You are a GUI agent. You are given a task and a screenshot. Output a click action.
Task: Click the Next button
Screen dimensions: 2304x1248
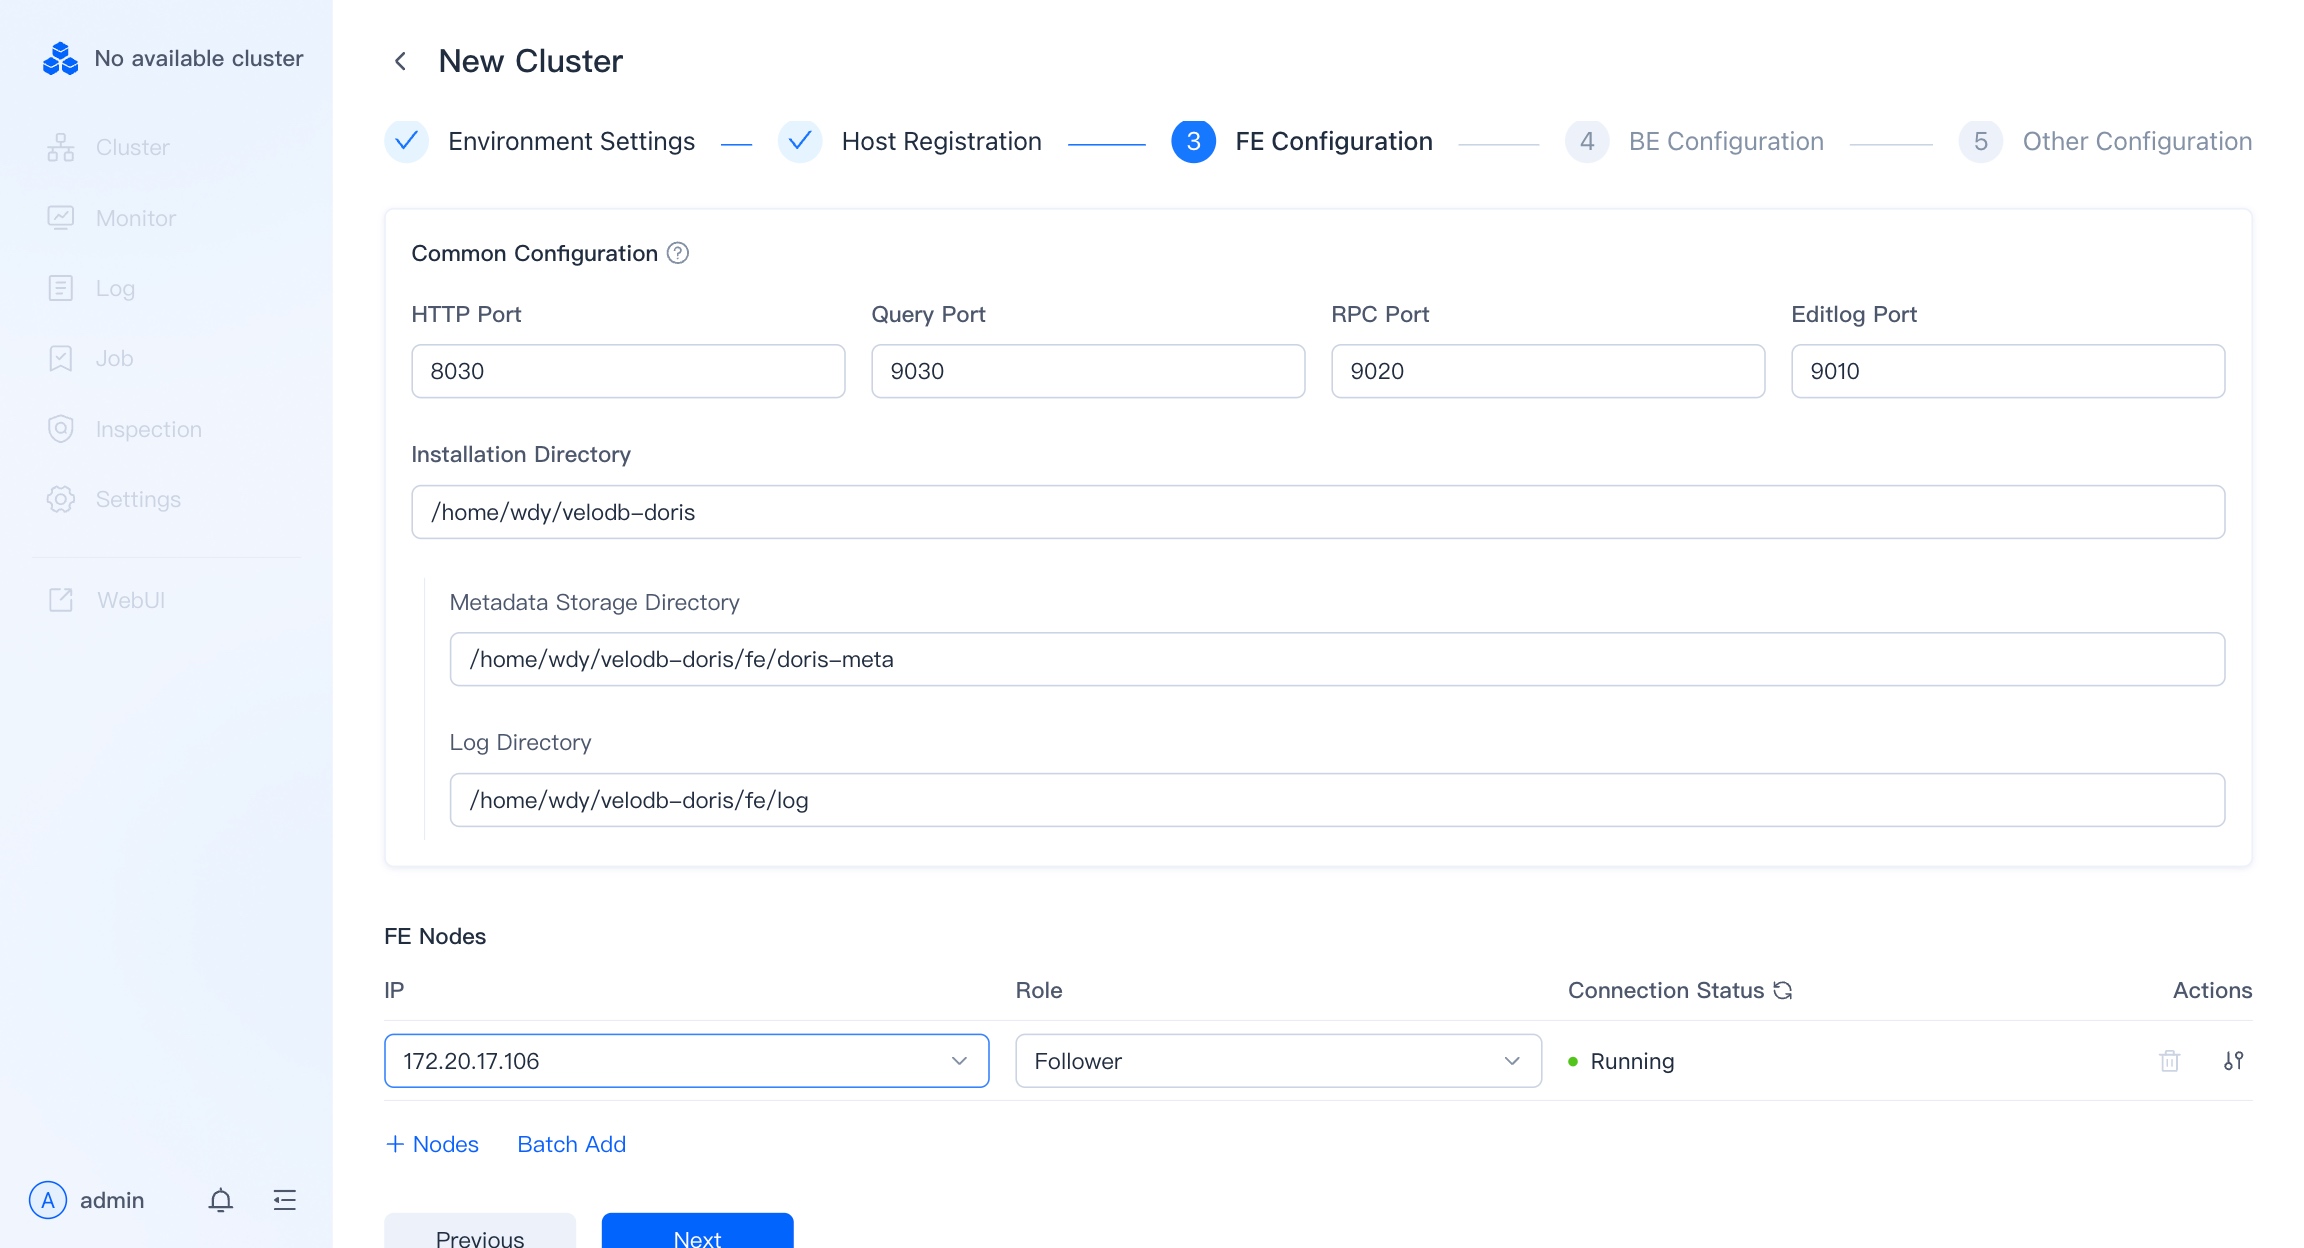[698, 1232]
